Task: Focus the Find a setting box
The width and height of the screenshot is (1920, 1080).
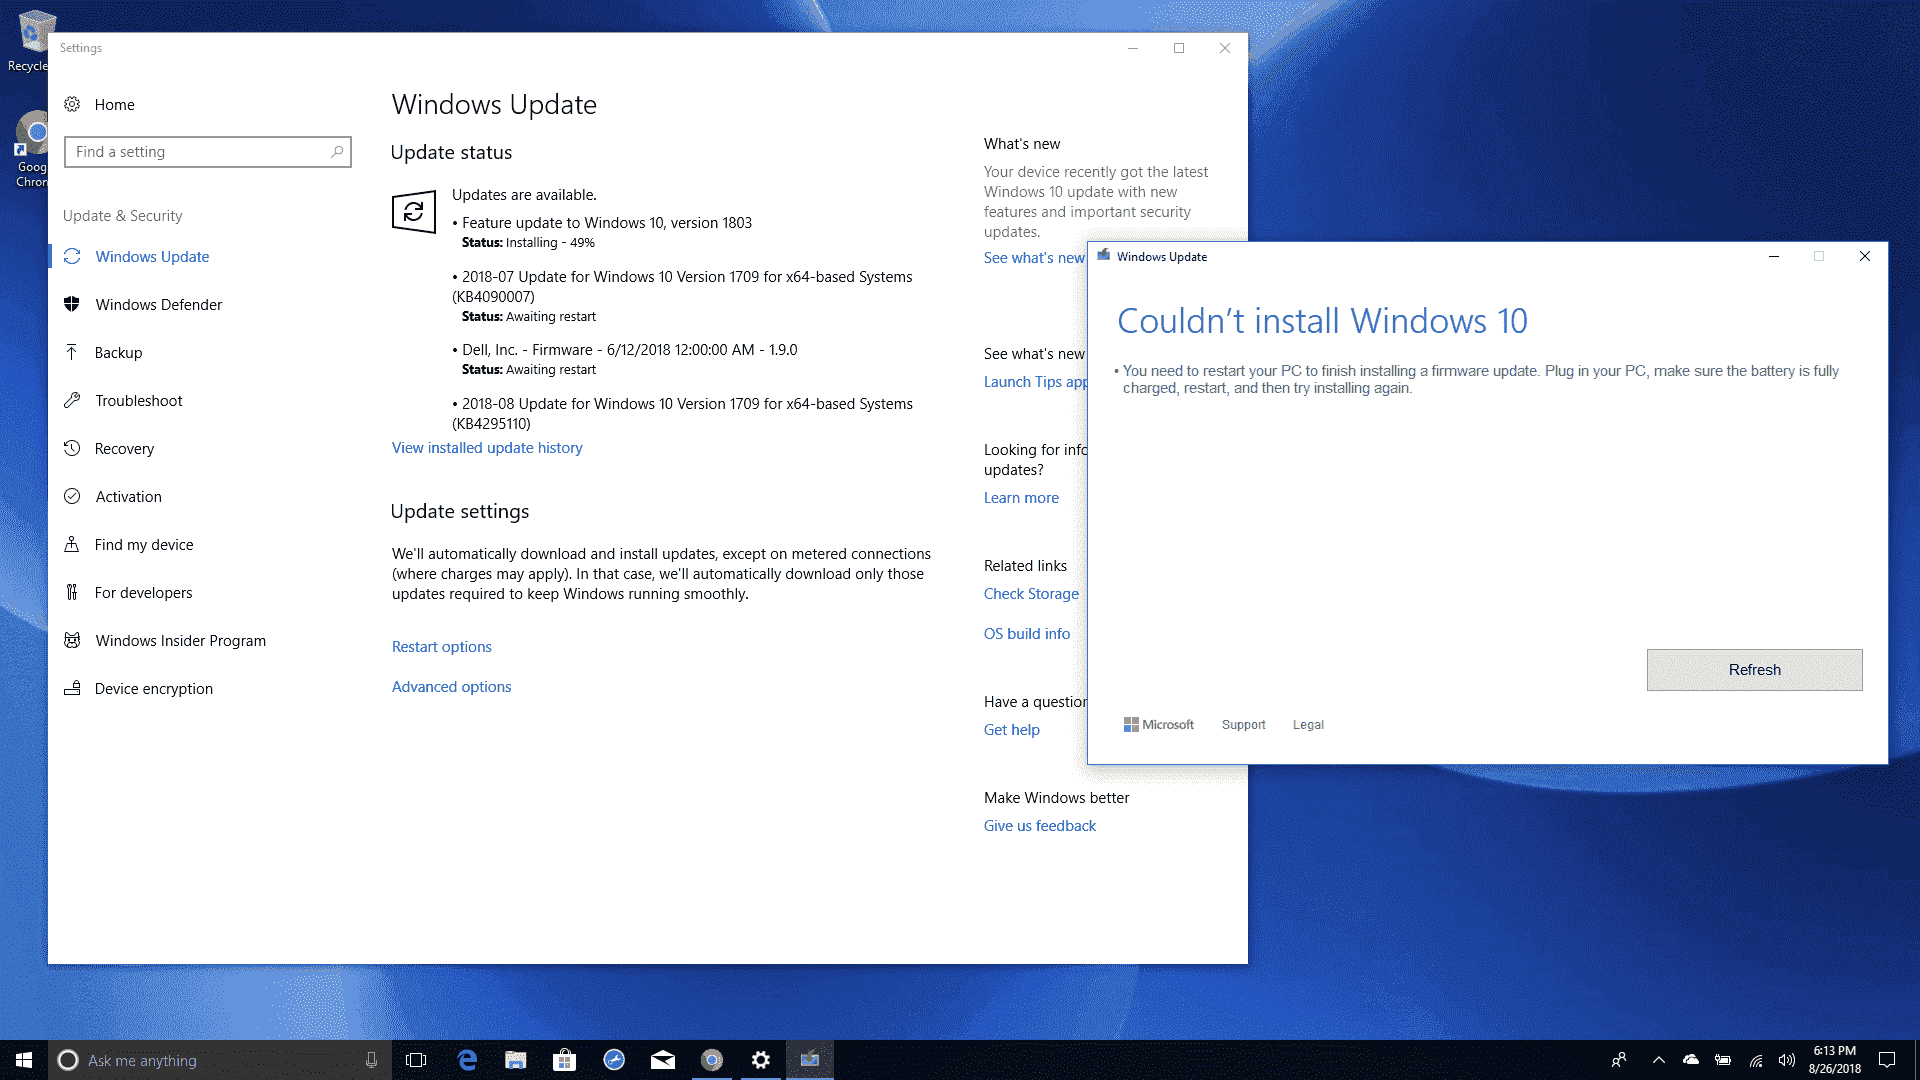Action: click(207, 152)
